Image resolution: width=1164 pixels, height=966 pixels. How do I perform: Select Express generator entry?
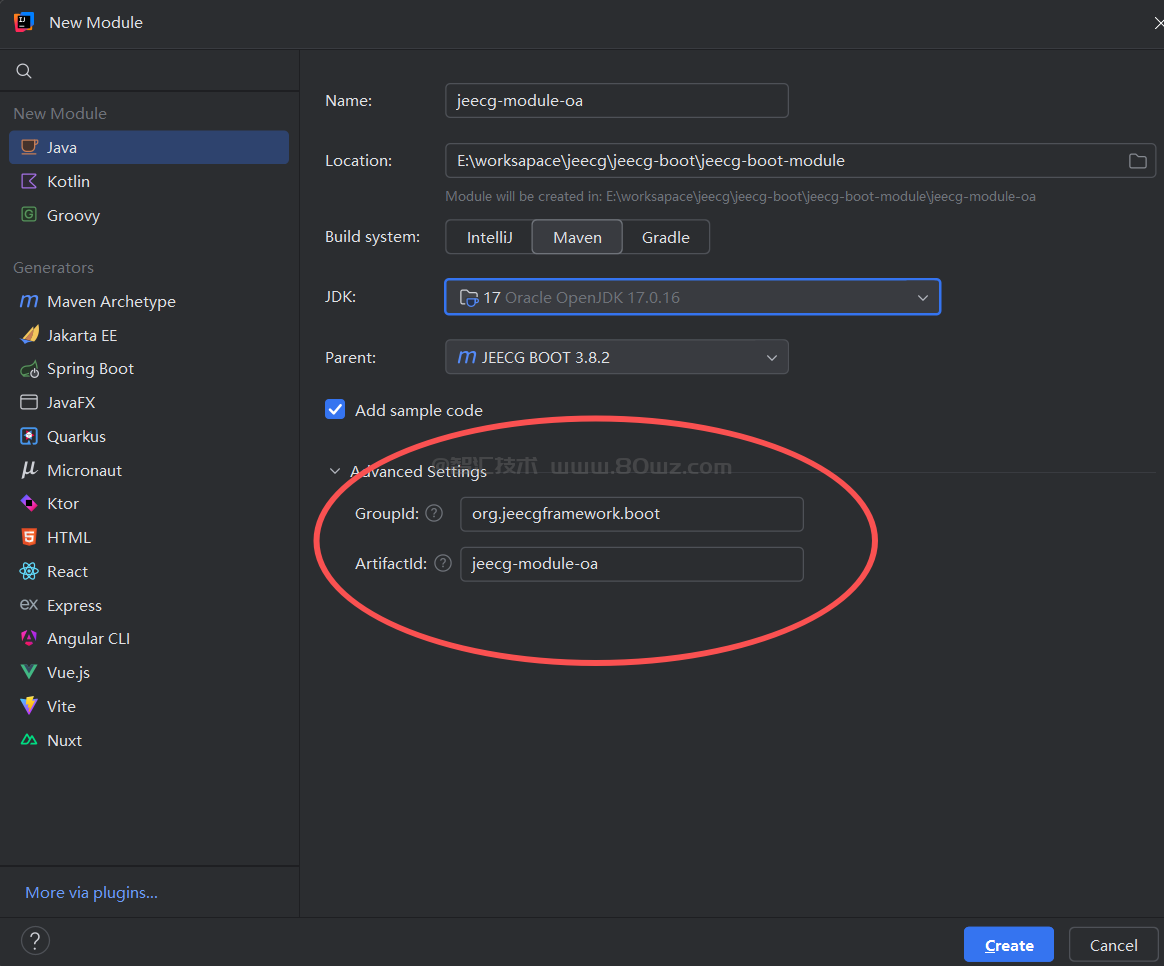pyautogui.click(x=148, y=605)
